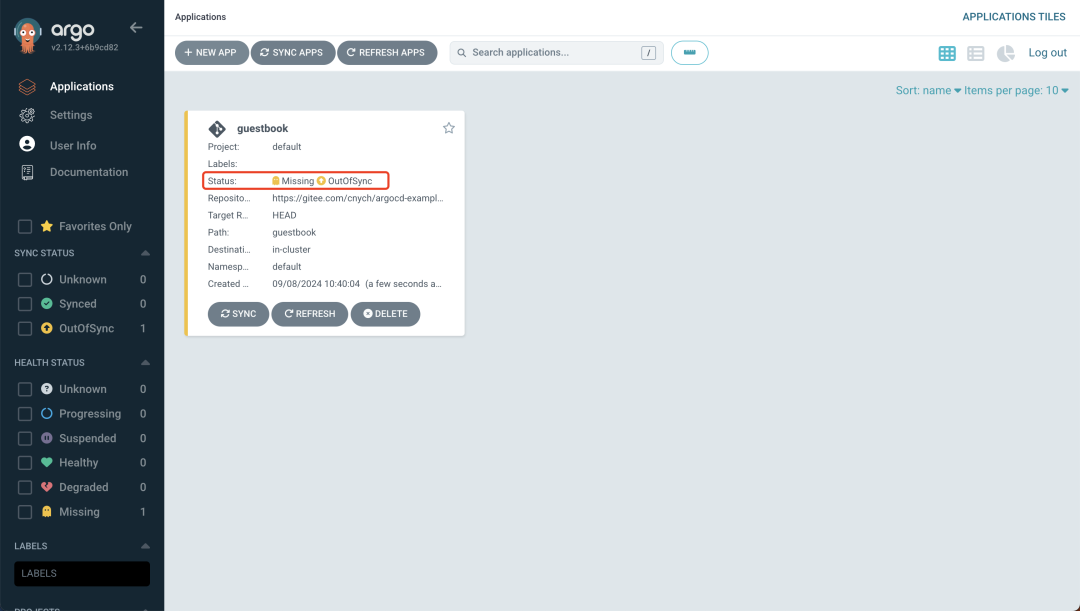1080x611 pixels.
Task: Click the Healthy green heart icon
Action: [x=47, y=463]
